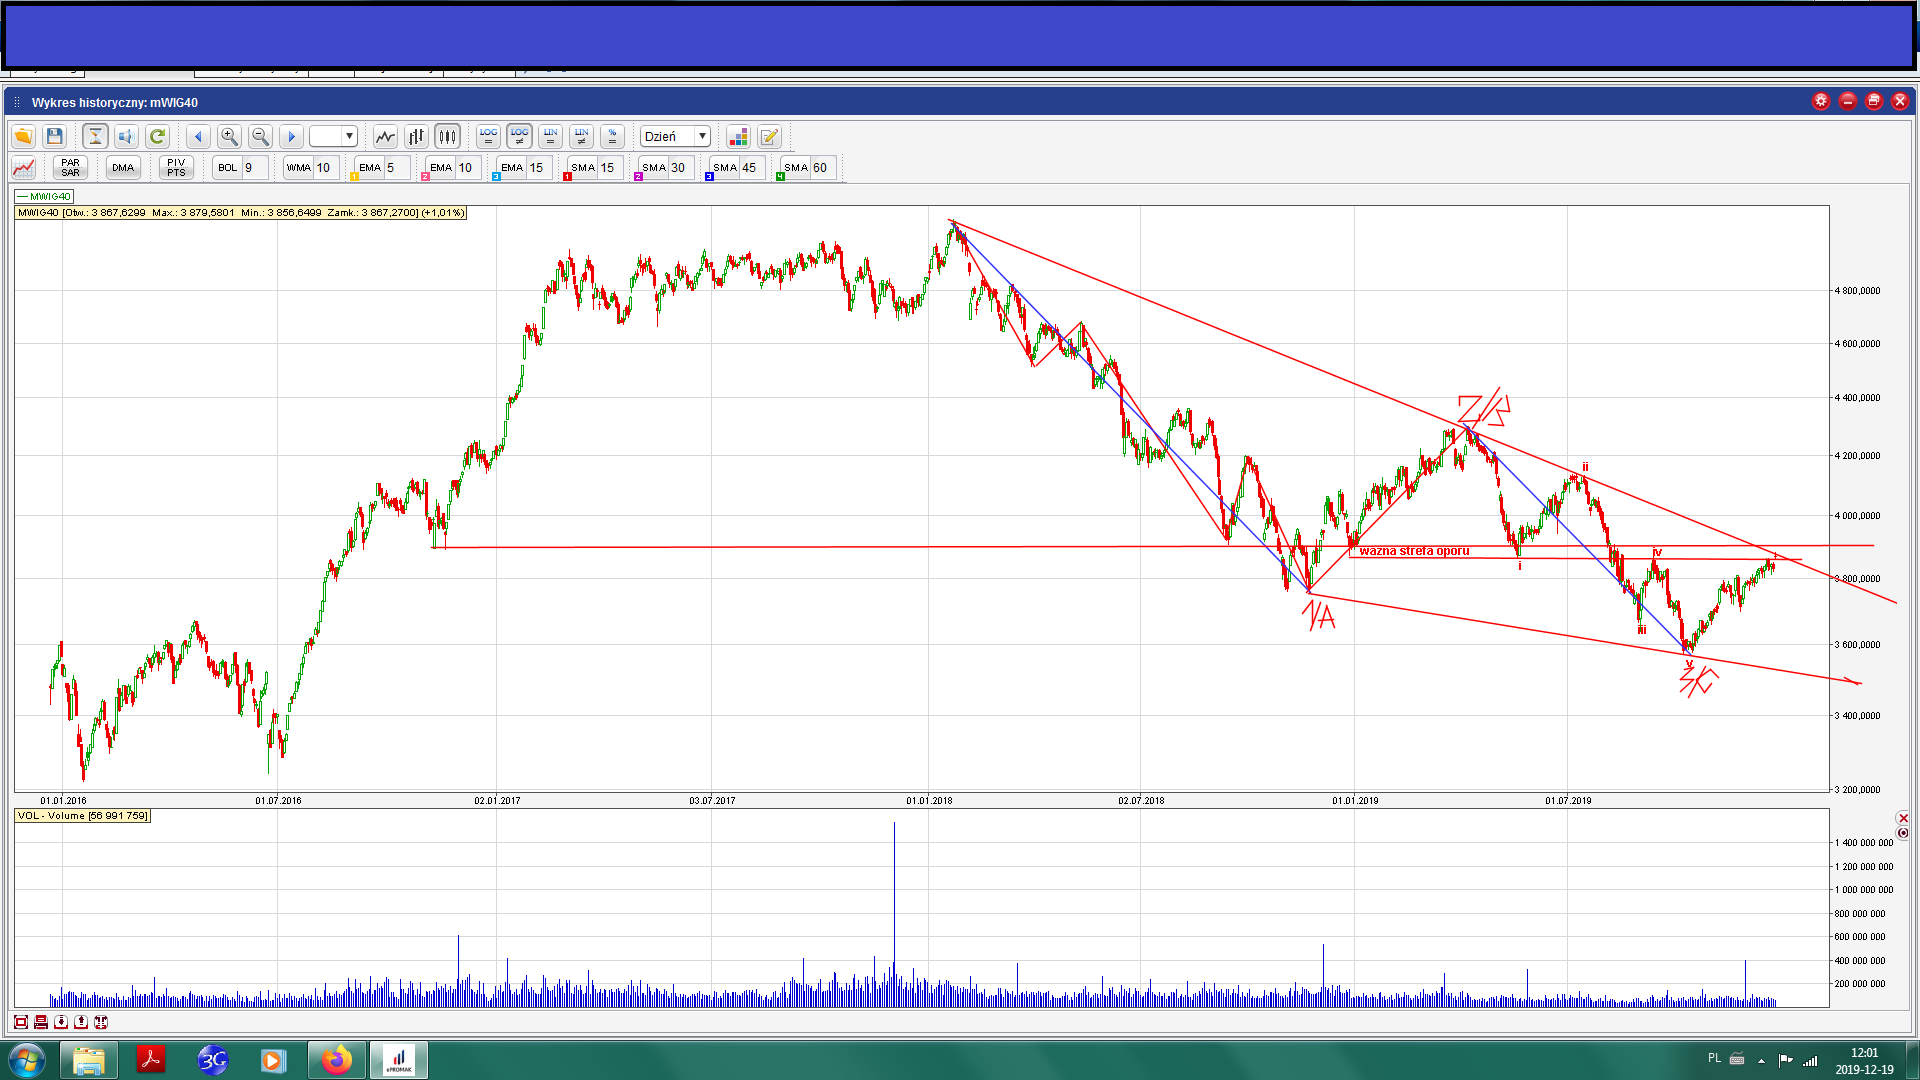
Task: Zoom out with the magnifier minus icon
Action: point(260,136)
